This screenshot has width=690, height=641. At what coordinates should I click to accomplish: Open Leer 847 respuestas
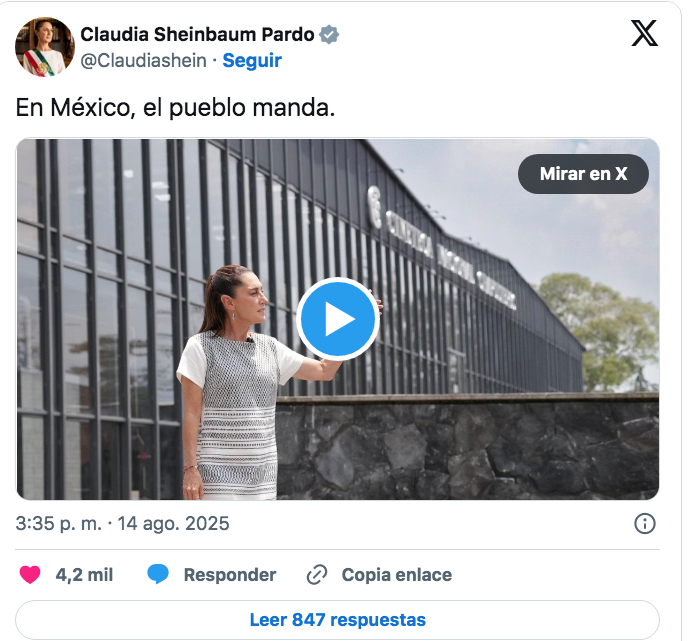coord(338,620)
